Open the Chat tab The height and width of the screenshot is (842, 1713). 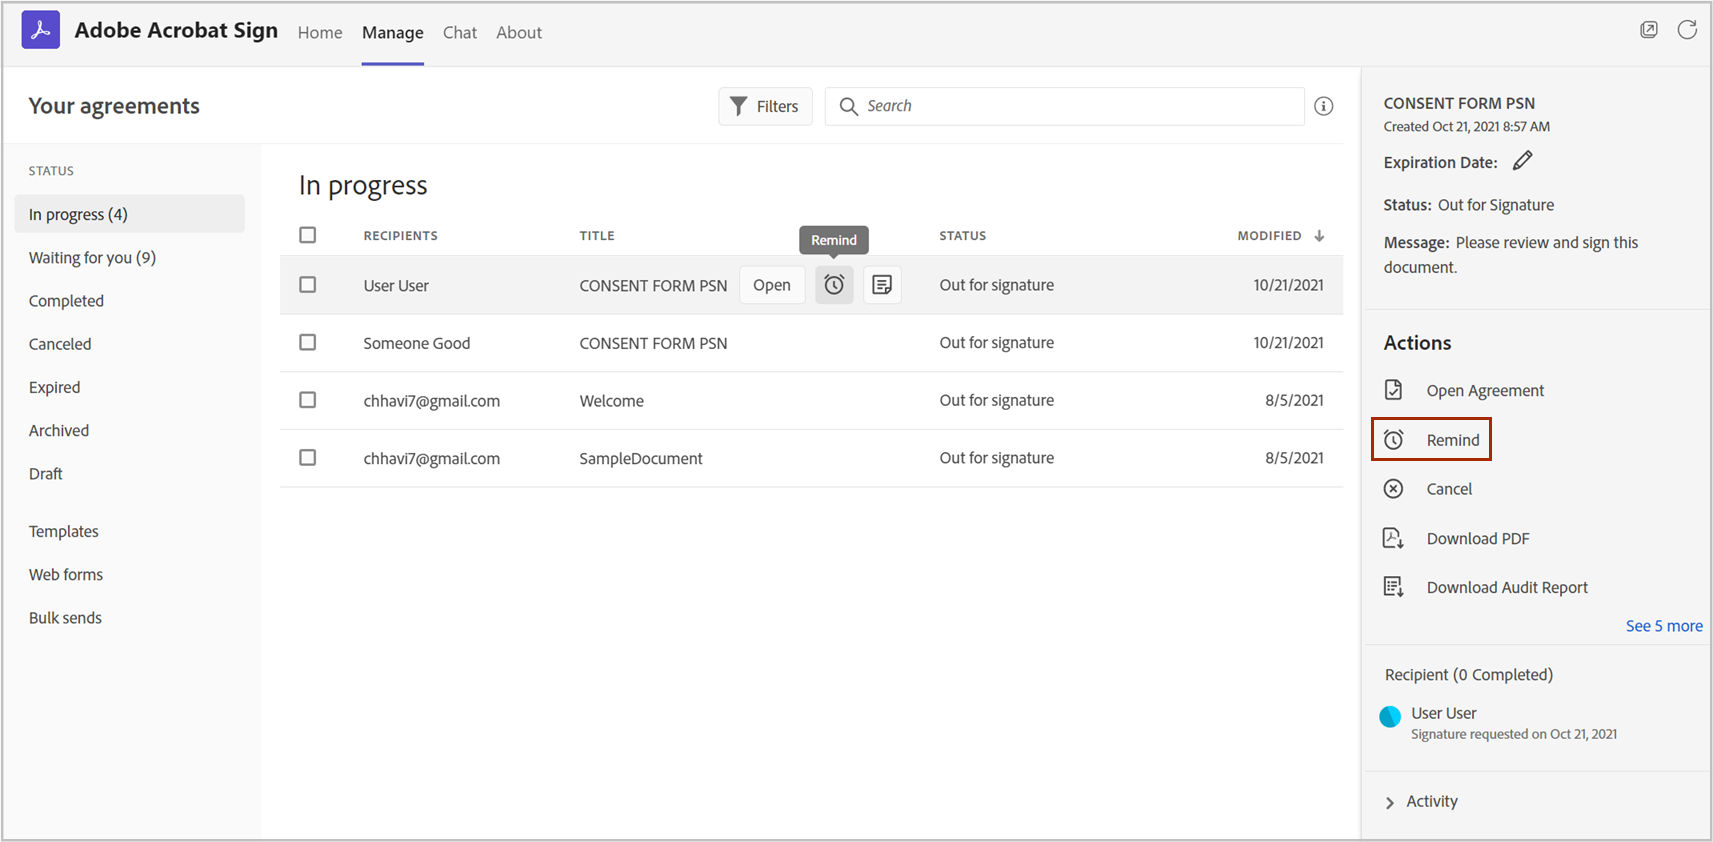click(x=460, y=33)
